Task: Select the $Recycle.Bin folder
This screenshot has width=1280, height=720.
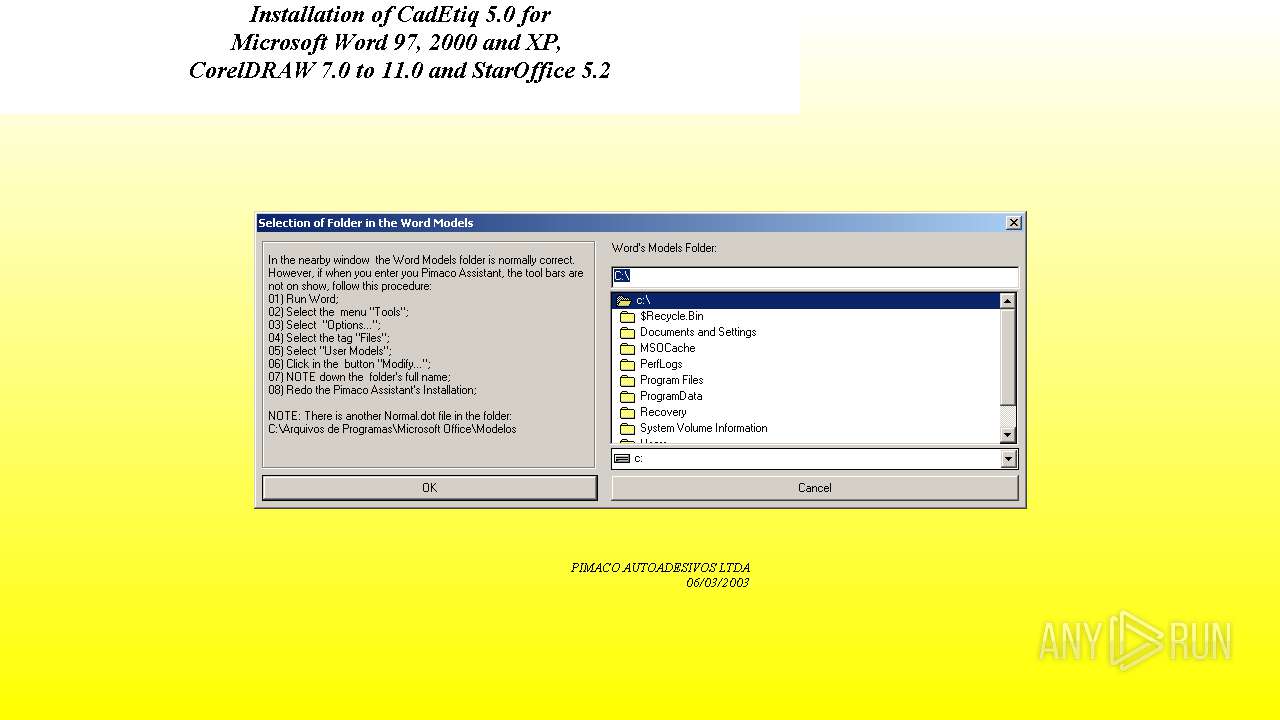Action: point(806,316)
